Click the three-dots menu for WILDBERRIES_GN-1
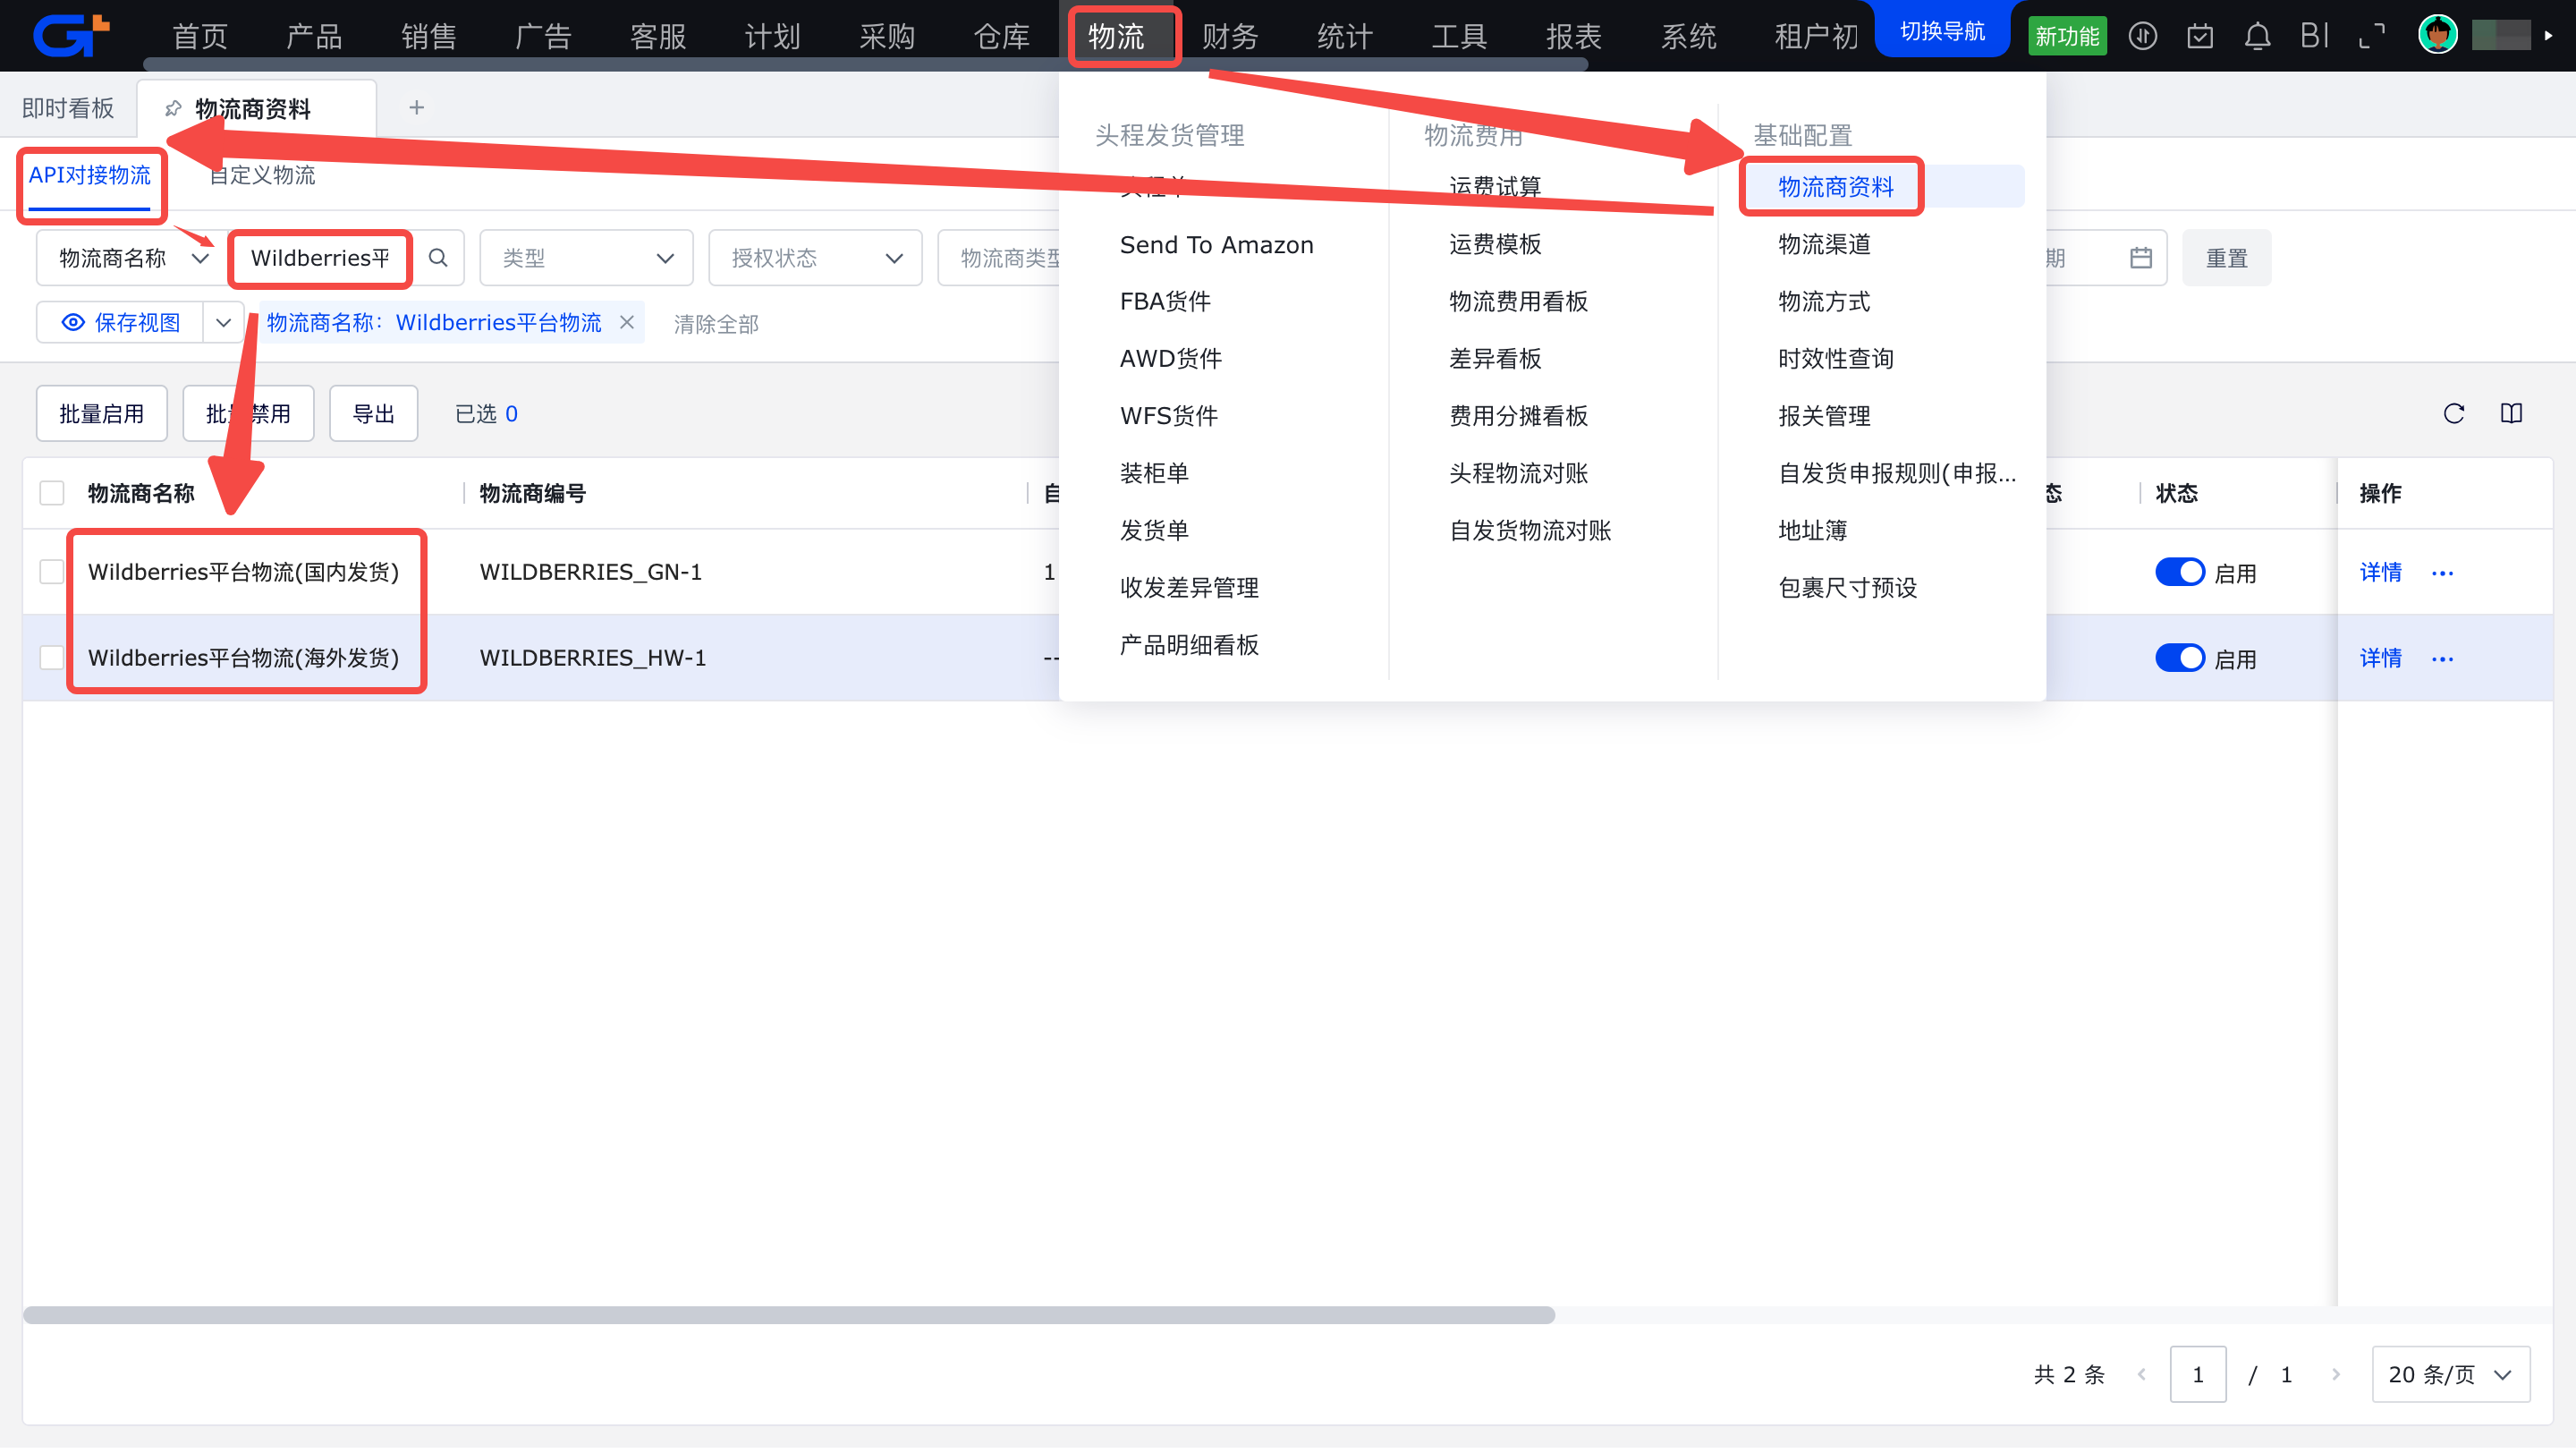The height and width of the screenshot is (1453, 2576). click(x=2442, y=574)
